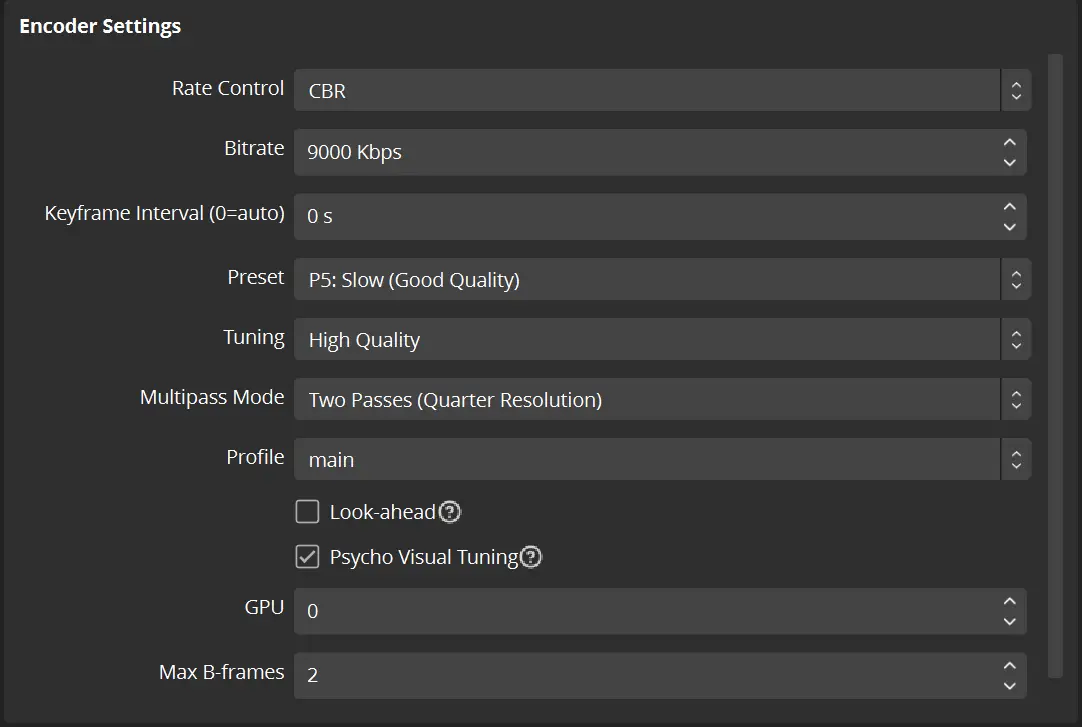Screen dimensions: 1082x727
Task: Enable the Look-ahead checkbox
Action: pos(307,513)
